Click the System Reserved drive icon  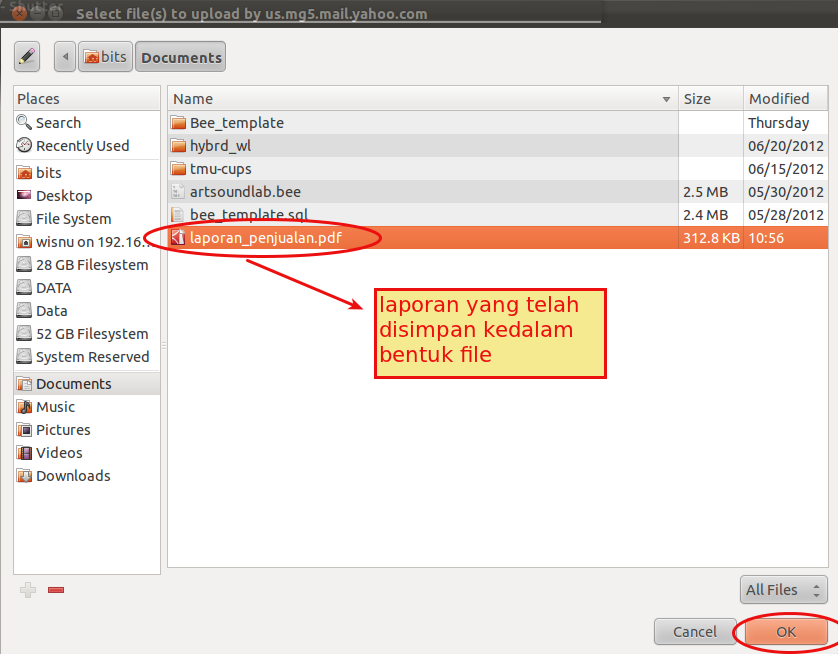(x=24, y=356)
